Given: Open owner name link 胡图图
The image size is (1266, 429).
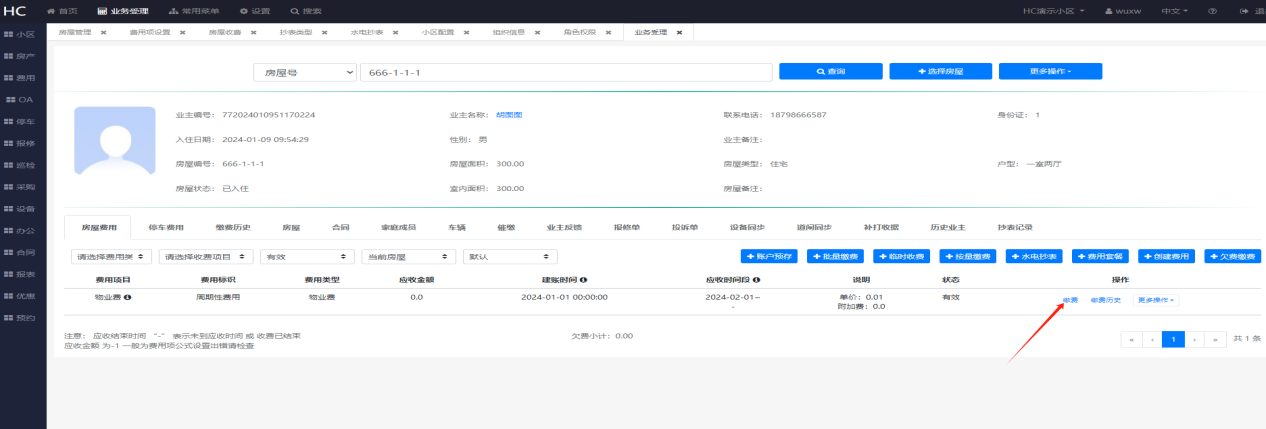Looking at the screenshot, I should point(510,115).
